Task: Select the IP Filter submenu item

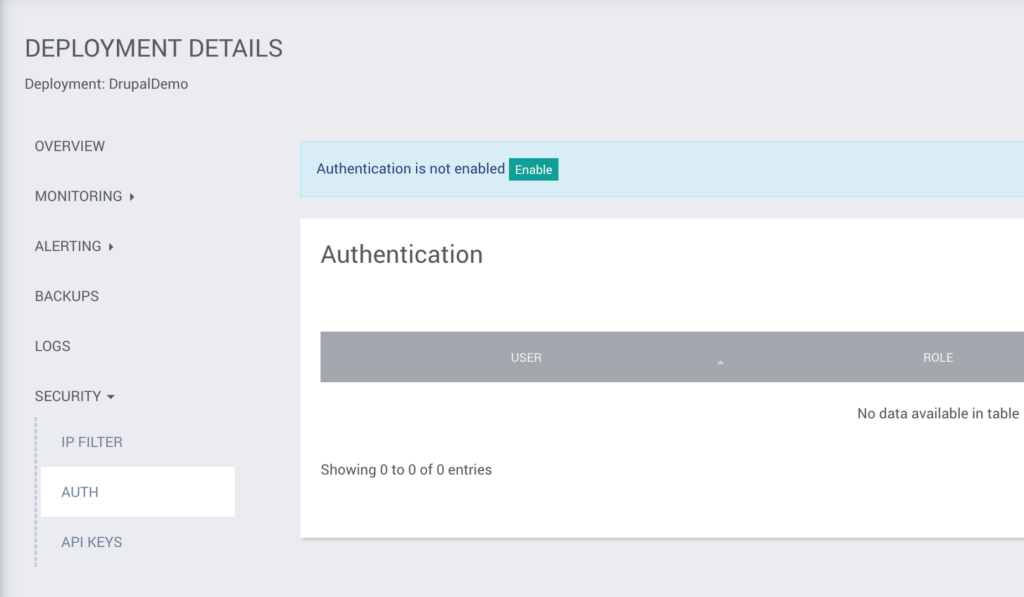Action: click(x=92, y=442)
